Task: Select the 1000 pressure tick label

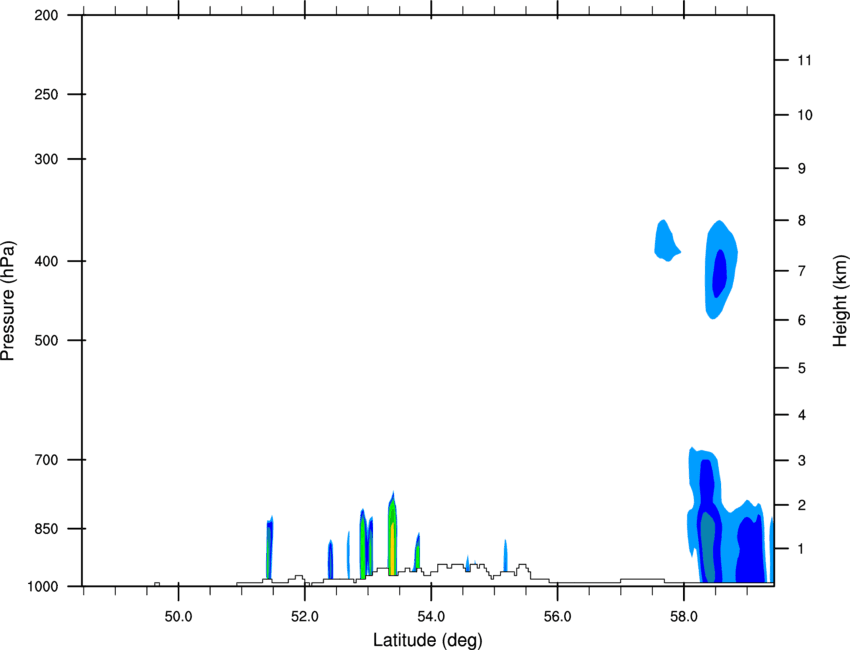Action: click(x=43, y=587)
